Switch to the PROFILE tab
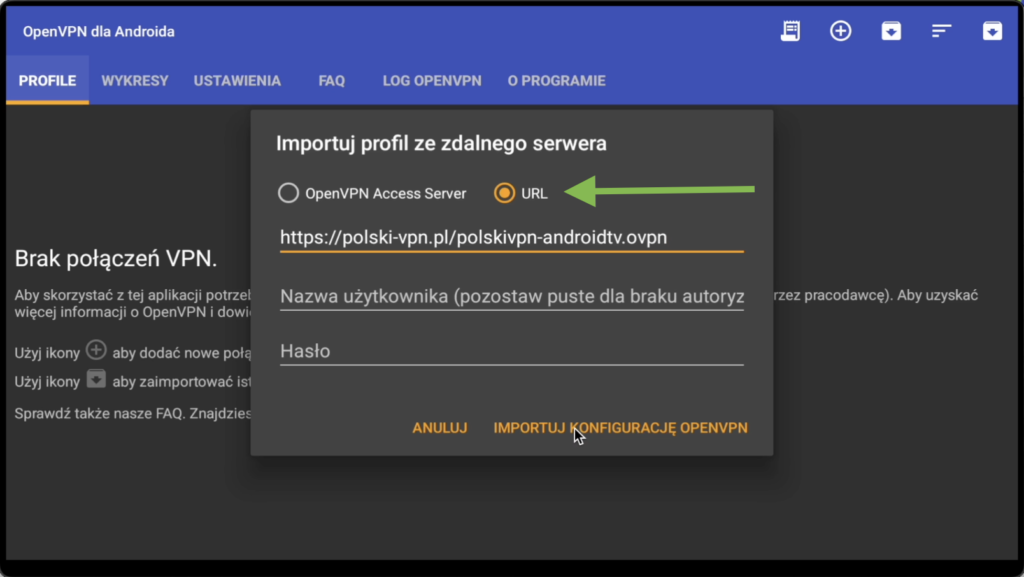The image size is (1024, 577). (47, 80)
